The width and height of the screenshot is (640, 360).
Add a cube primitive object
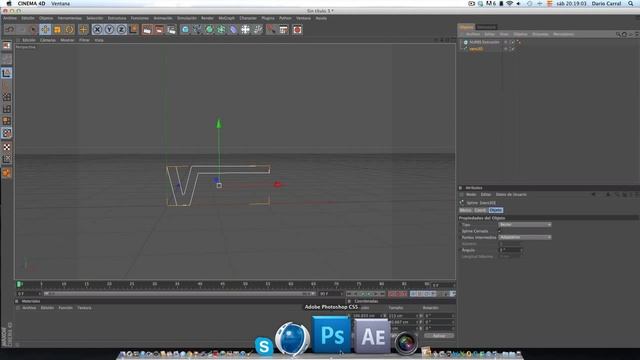[x=185, y=29]
